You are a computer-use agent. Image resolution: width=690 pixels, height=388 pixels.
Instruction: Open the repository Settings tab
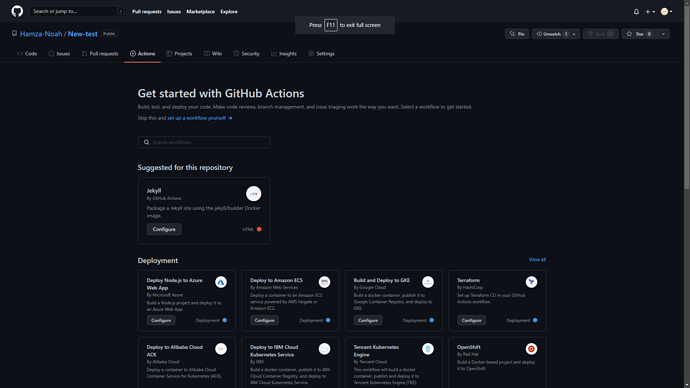click(321, 54)
